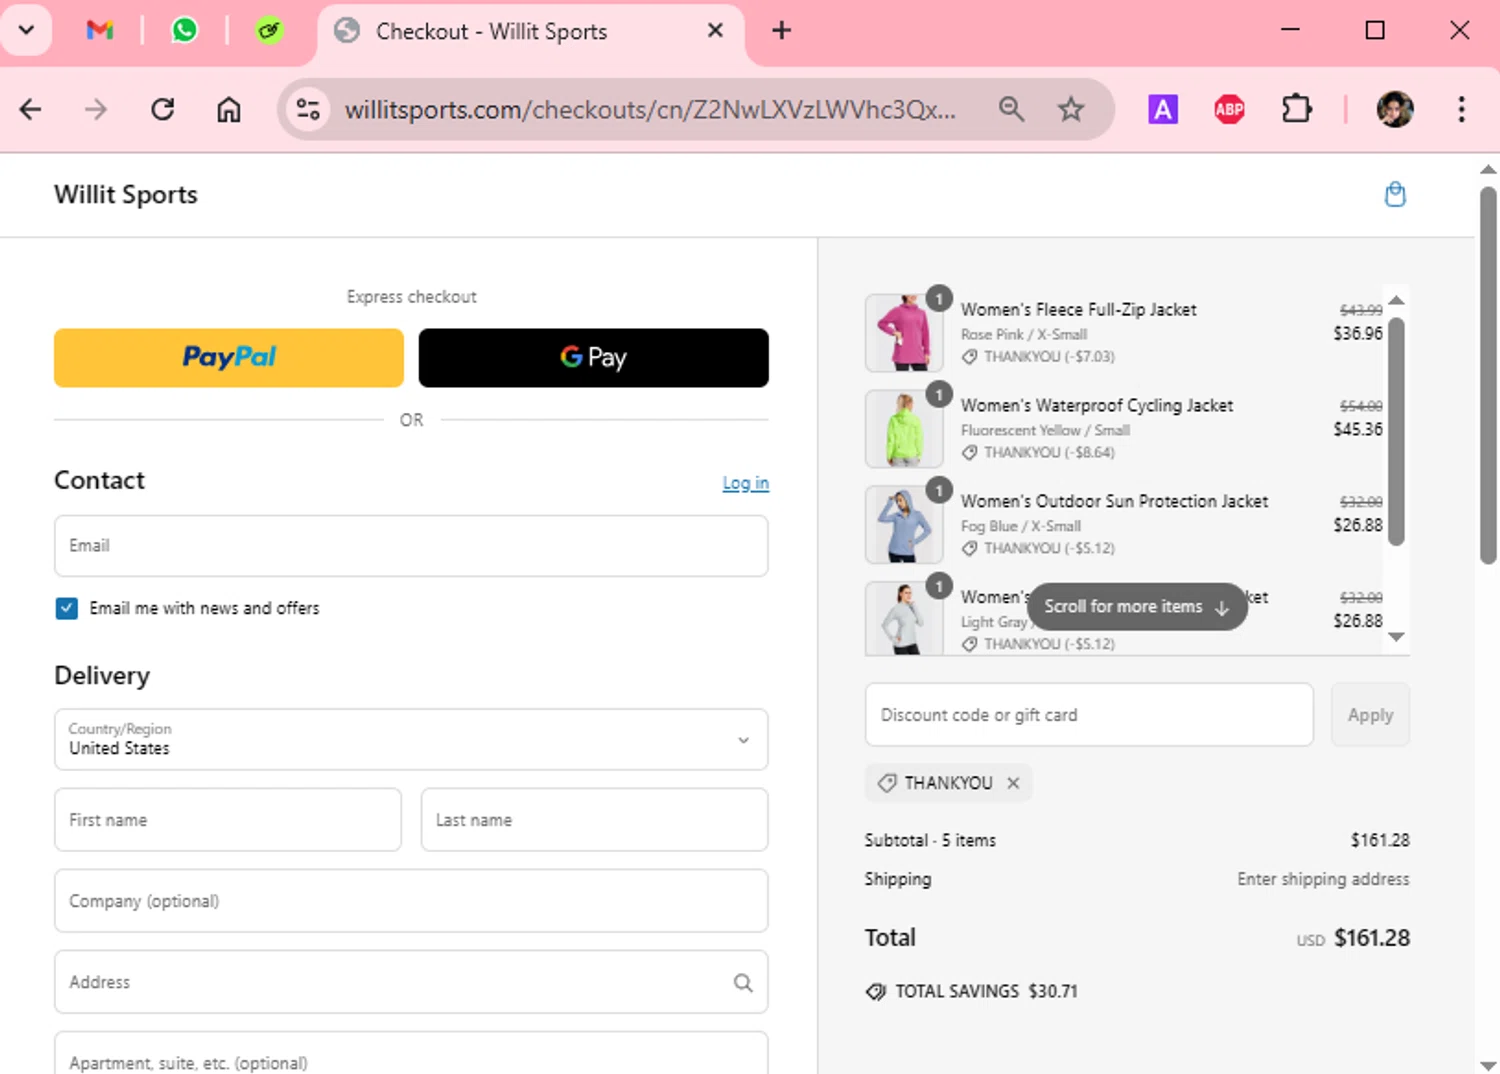
Task: Click the address search magnifier icon
Action: pyautogui.click(x=743, y=983)
